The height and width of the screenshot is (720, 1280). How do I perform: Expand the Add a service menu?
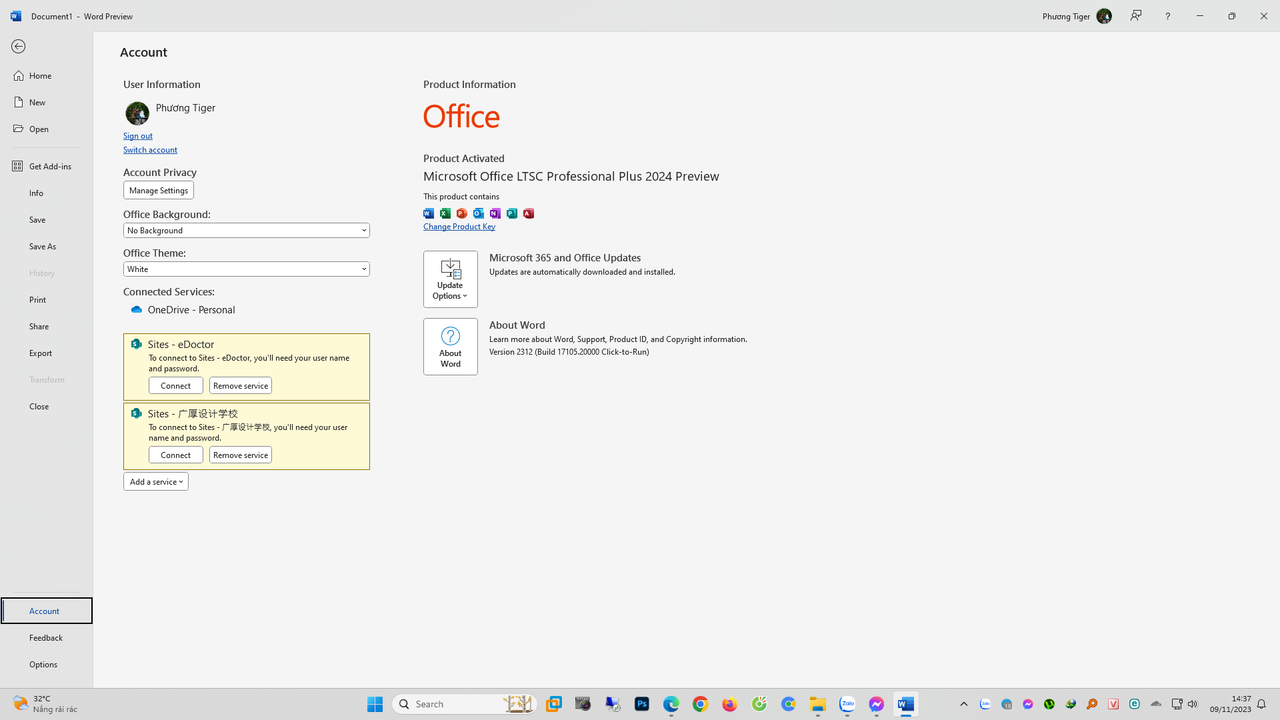[x=156, y=481]
